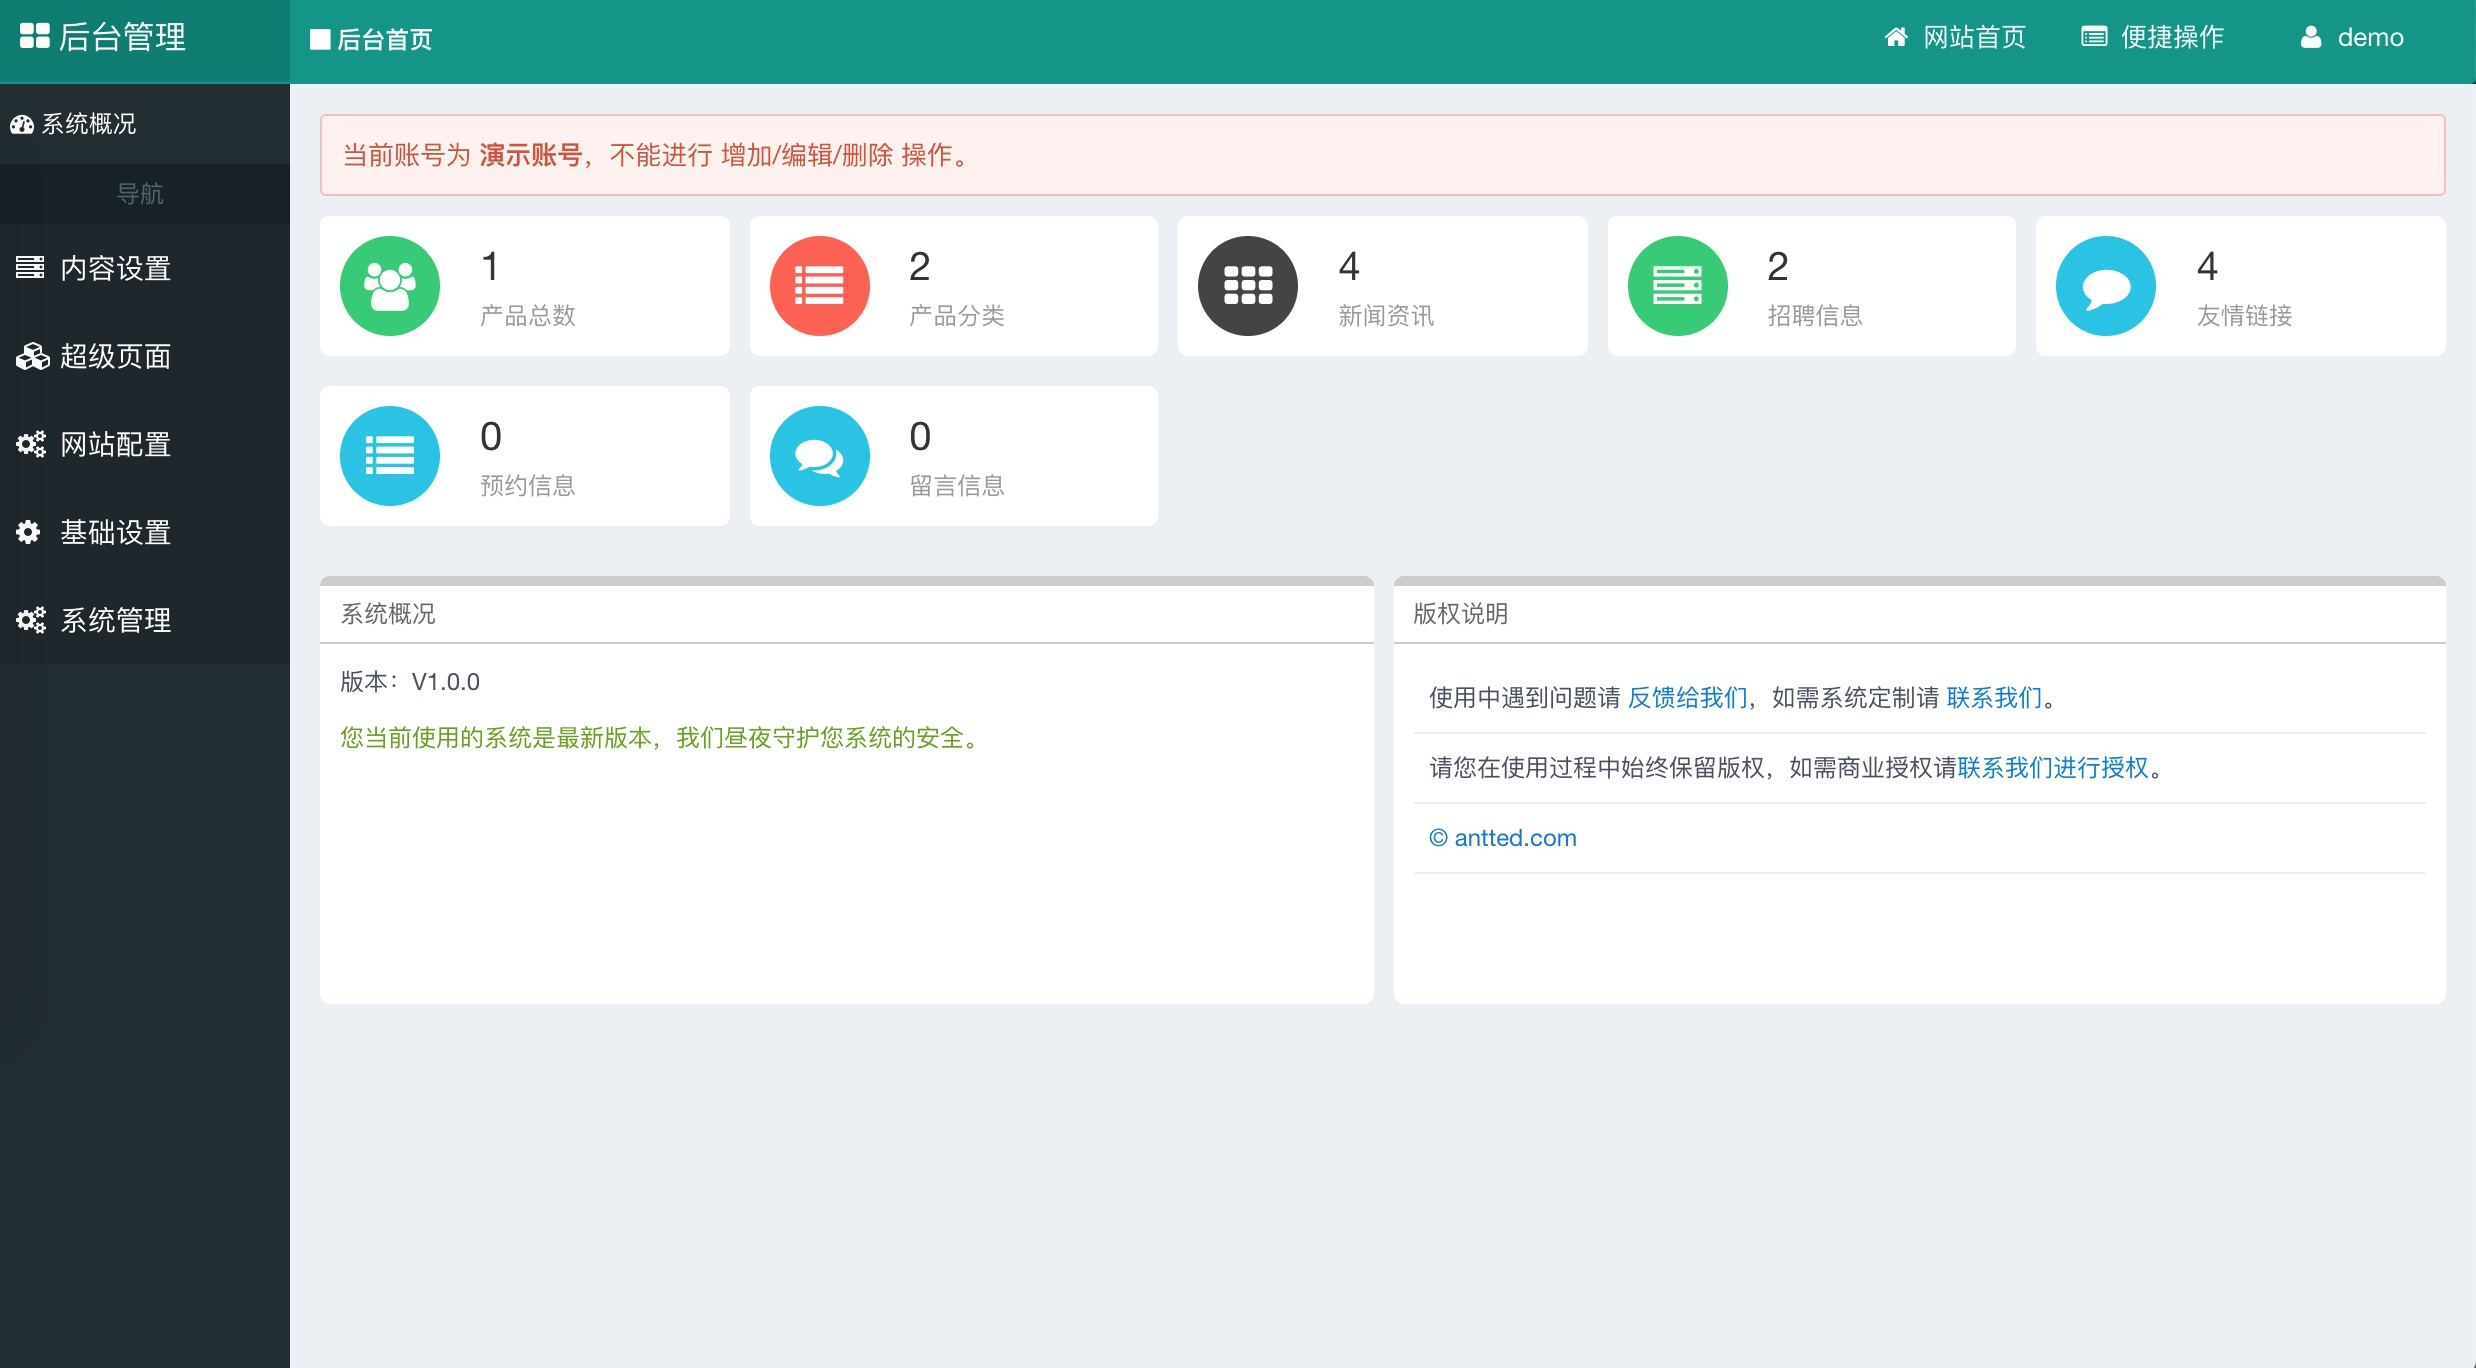Image resolution: width=2476 pixels, height=1368 pixels.
Task: Click the 留言信息 speech bubble icon
Action: 819,456
